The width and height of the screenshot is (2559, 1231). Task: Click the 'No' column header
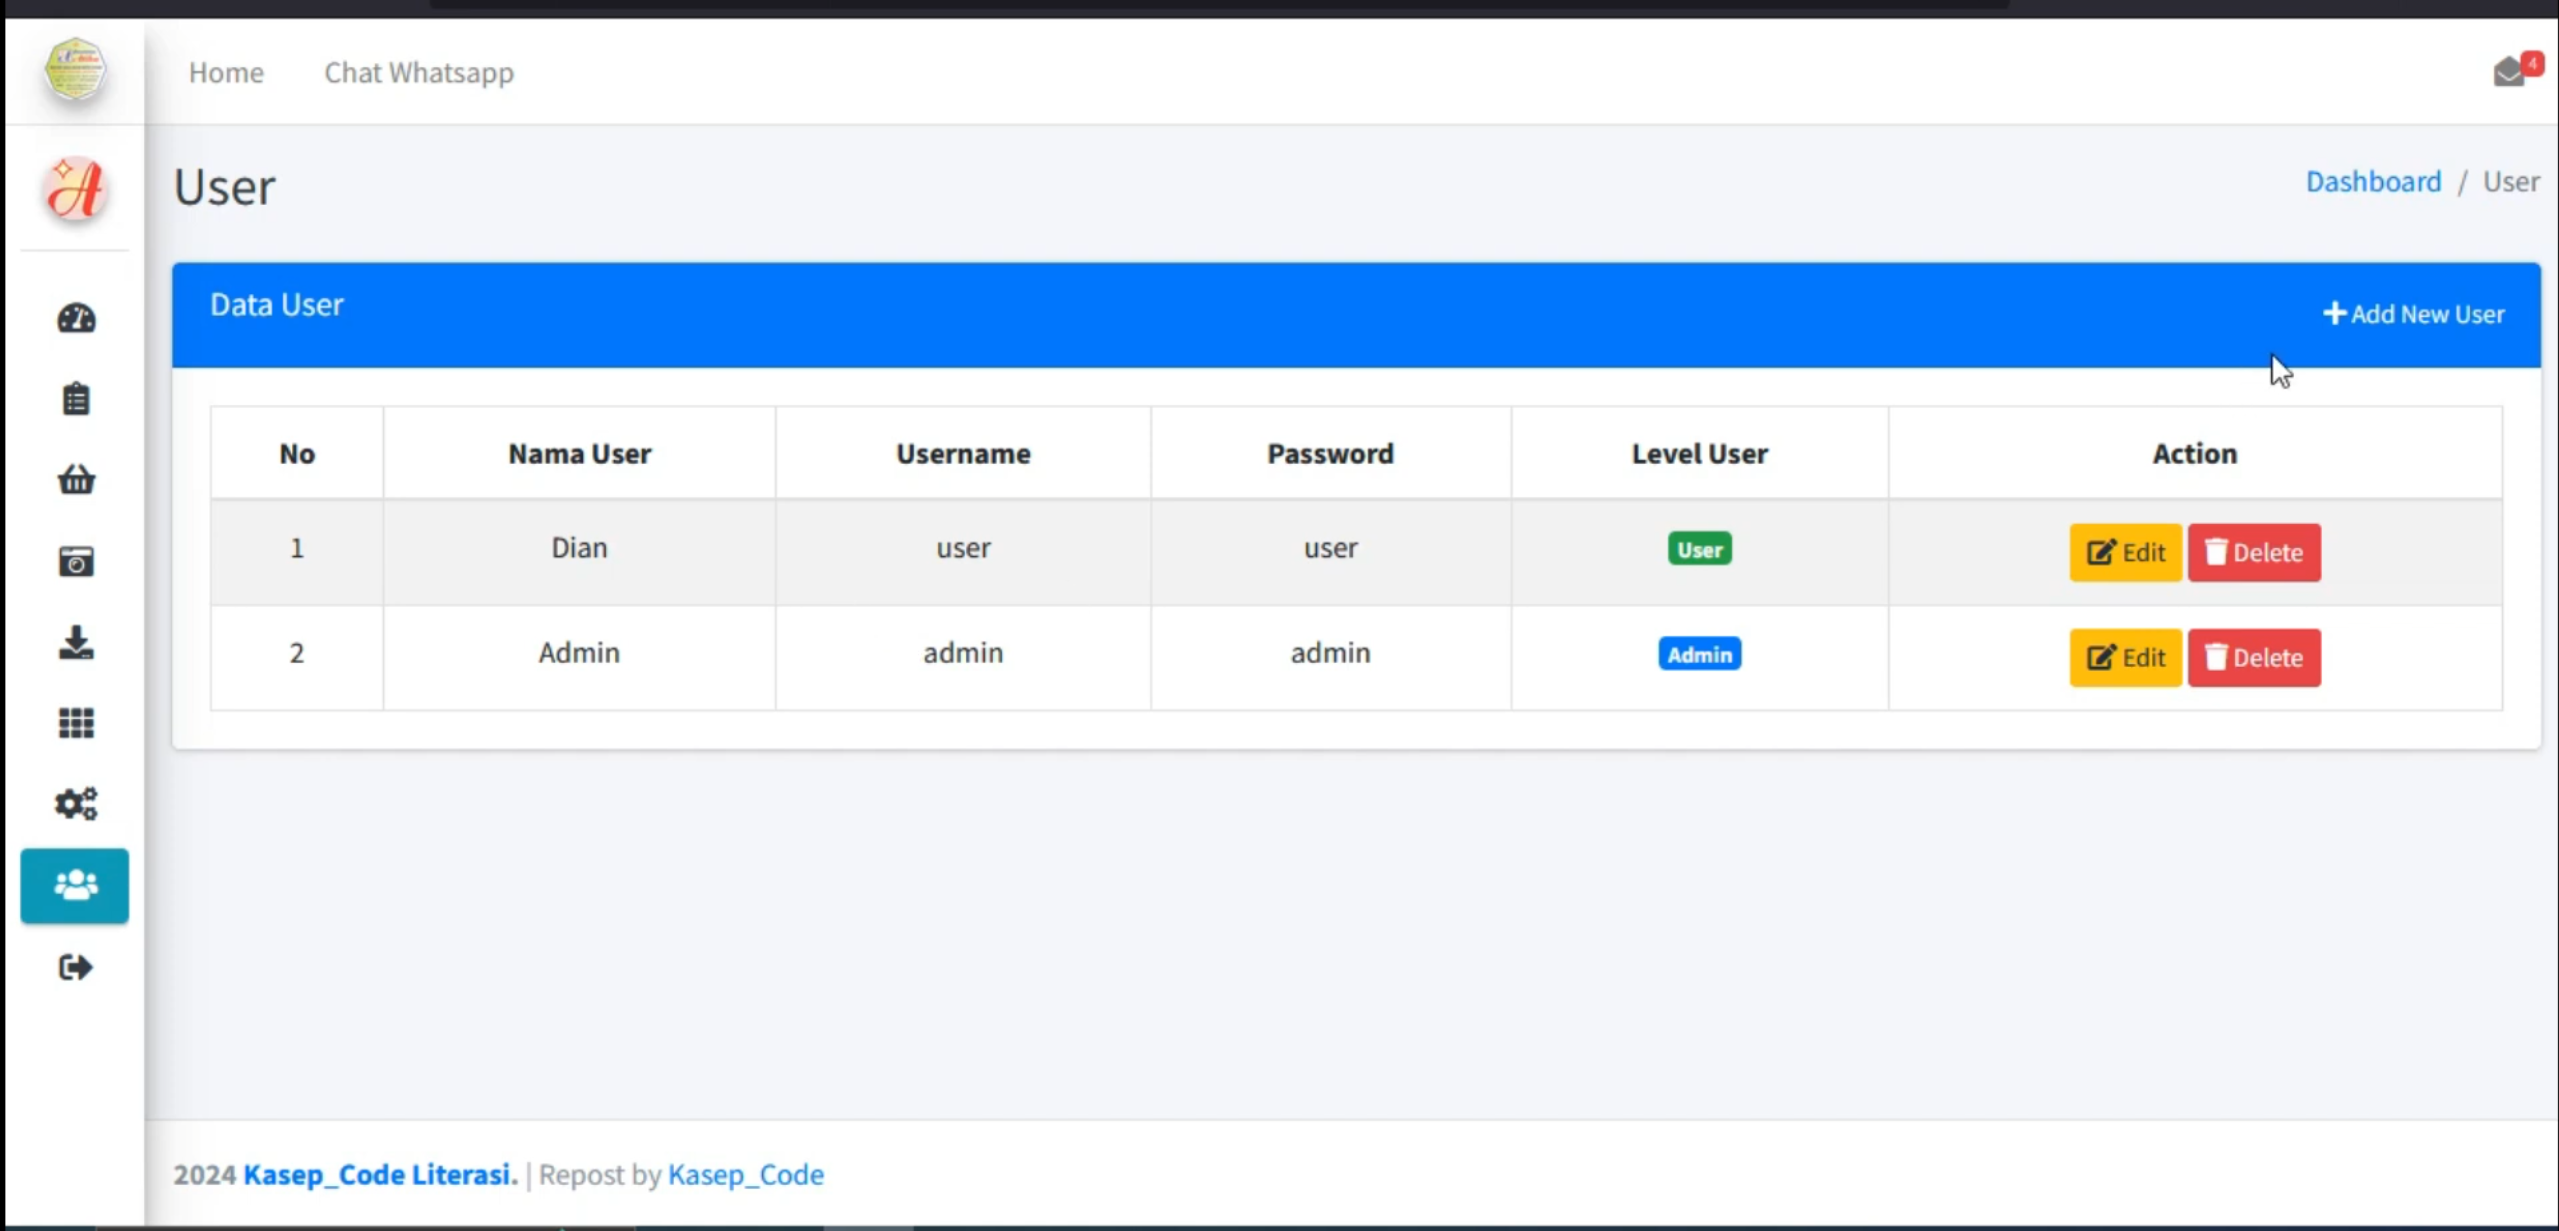297,453
